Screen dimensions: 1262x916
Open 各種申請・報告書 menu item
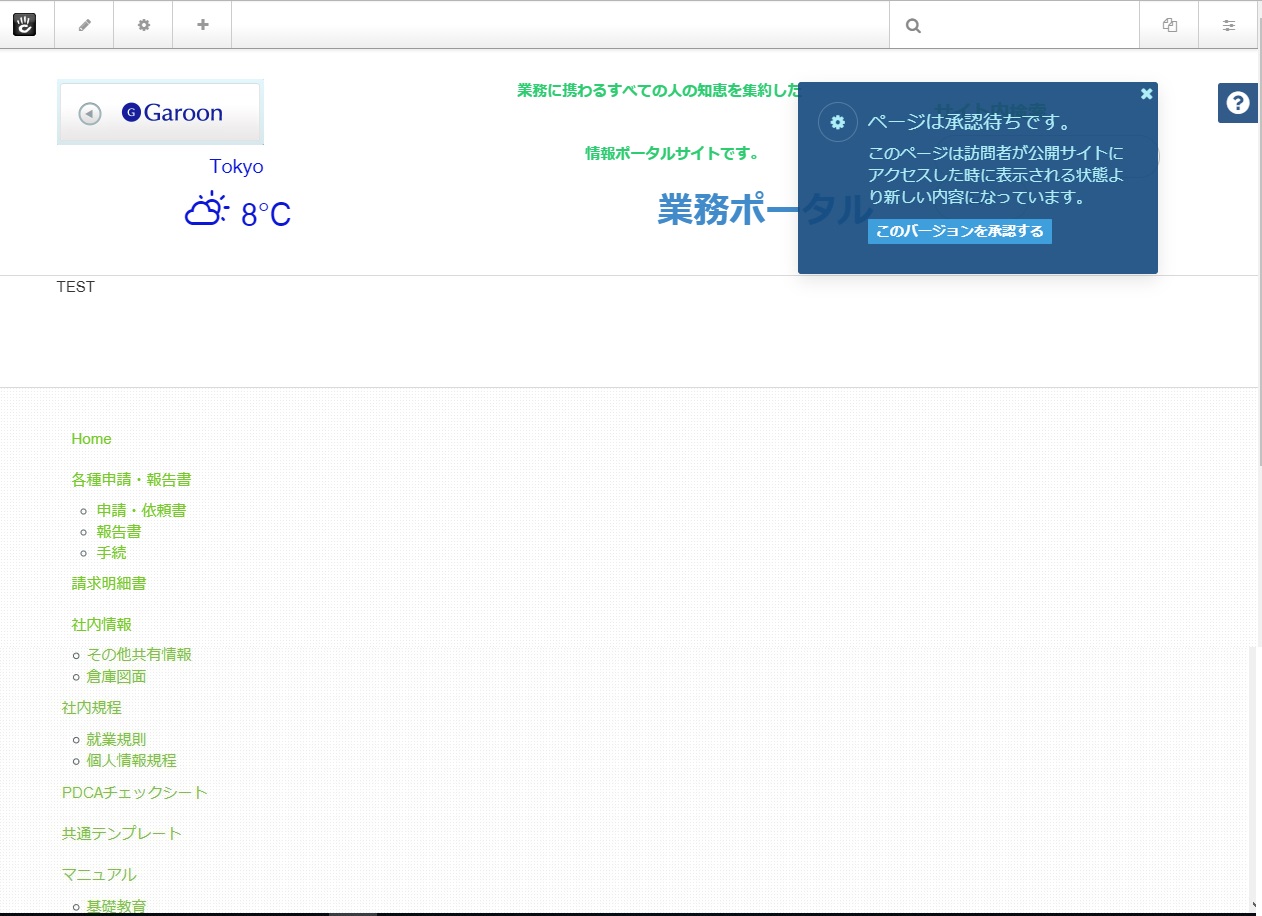(x=131, y=480)
